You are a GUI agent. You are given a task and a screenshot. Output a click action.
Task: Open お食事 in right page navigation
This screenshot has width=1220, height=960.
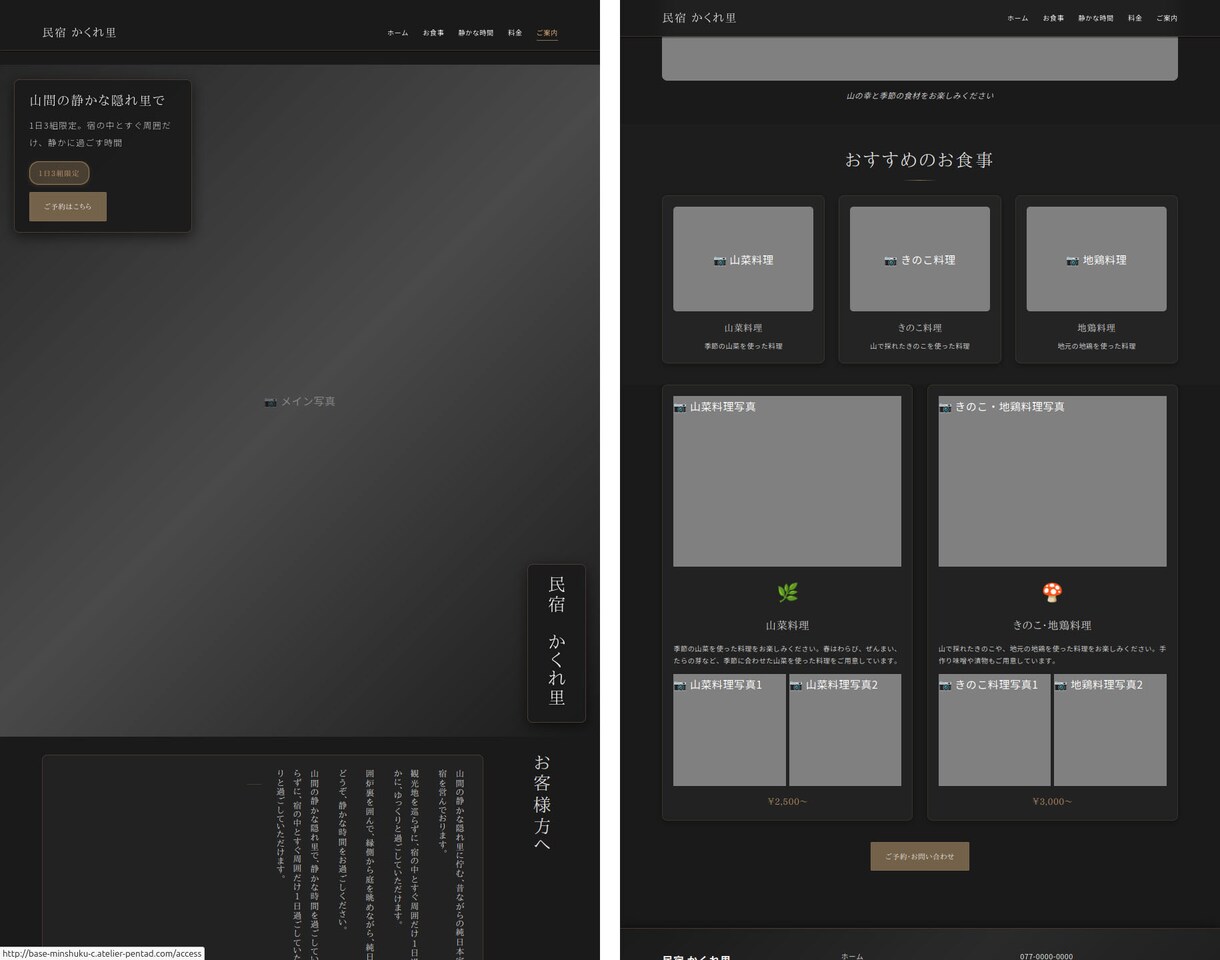coord(1053,18)
